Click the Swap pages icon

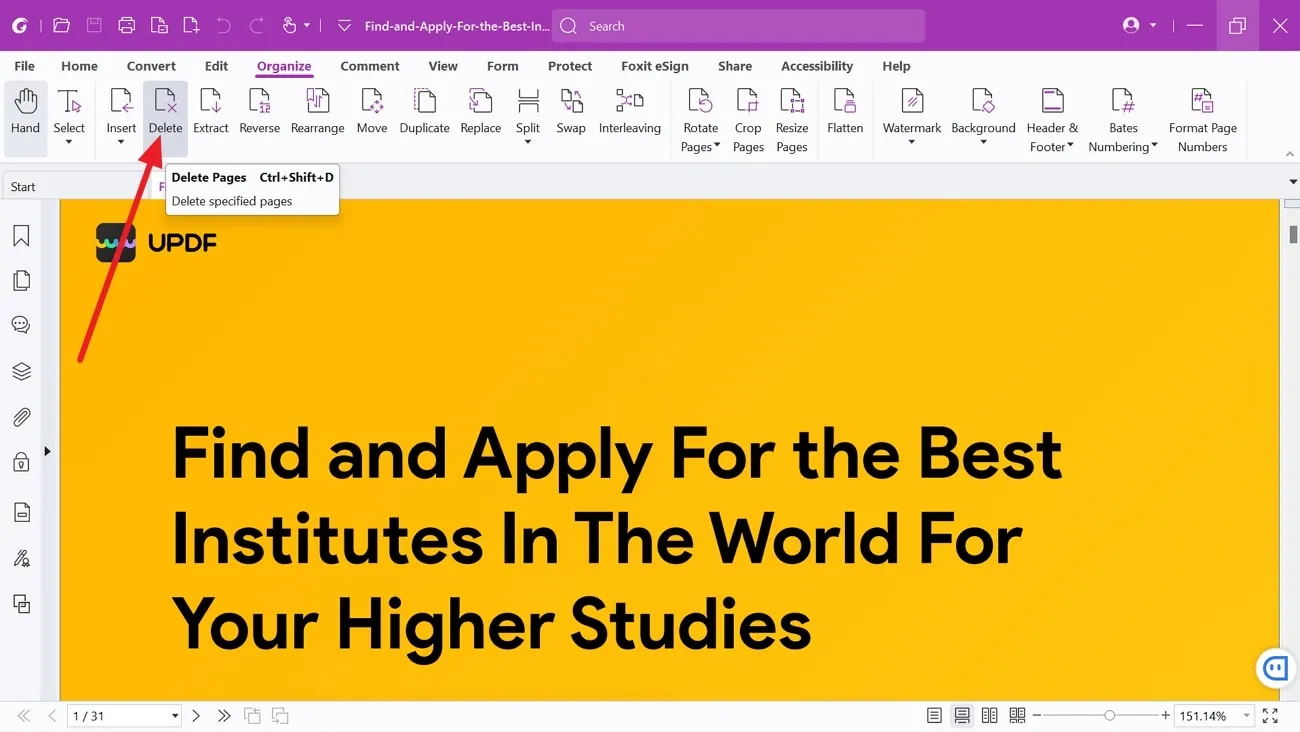click(x=571, y=102)
